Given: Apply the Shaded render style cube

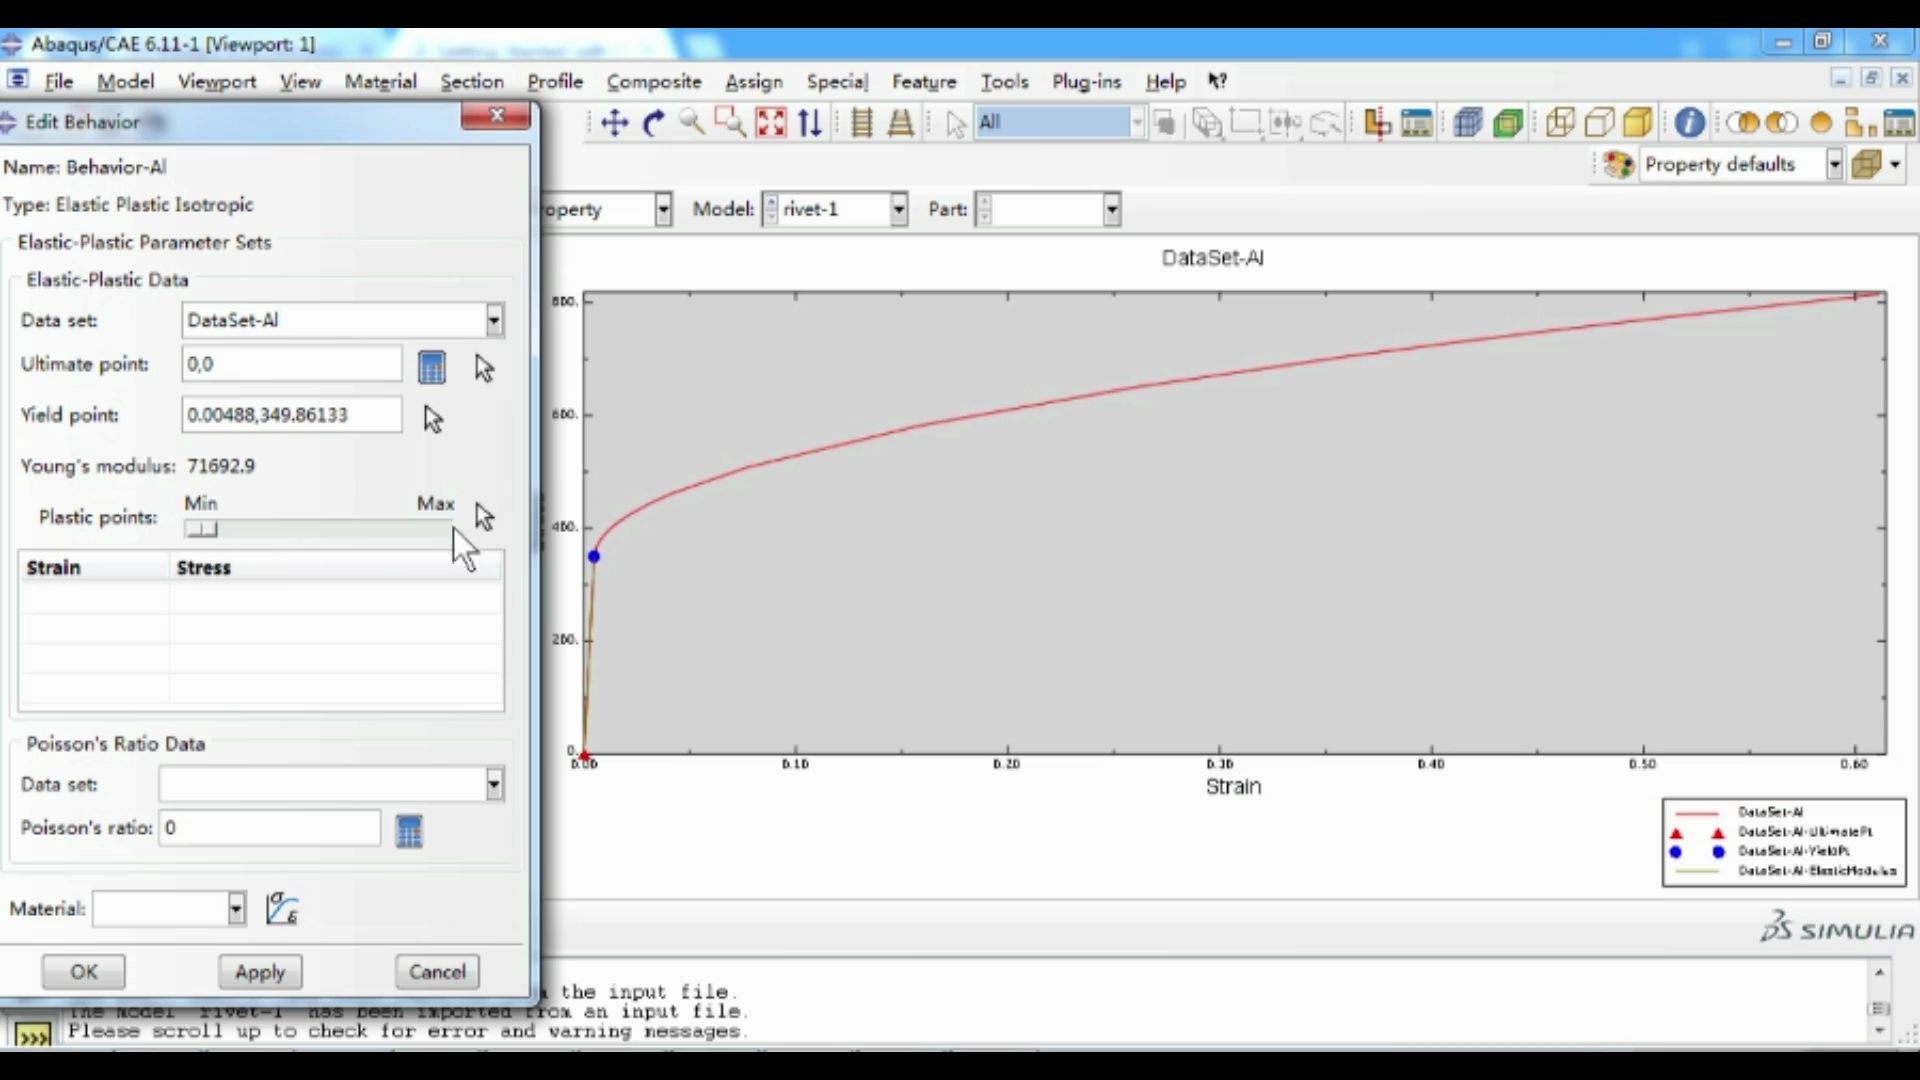Looking at the screenshot, I should tap(1638, 123).
